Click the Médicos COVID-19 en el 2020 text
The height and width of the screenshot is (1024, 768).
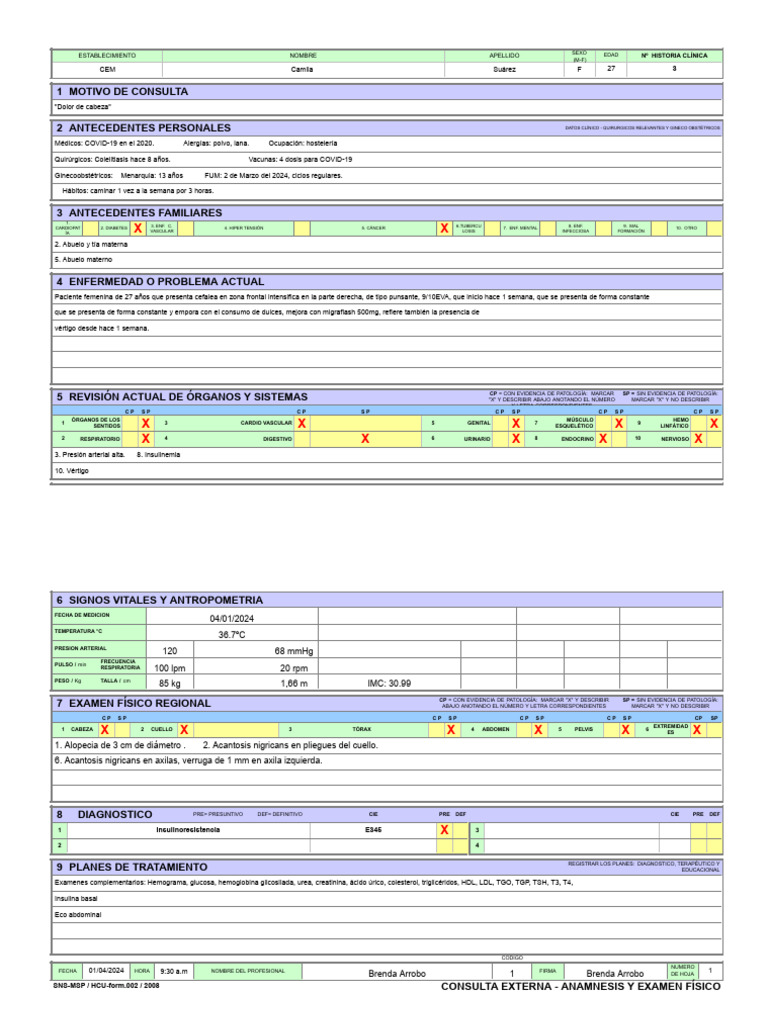pos(104,143)
